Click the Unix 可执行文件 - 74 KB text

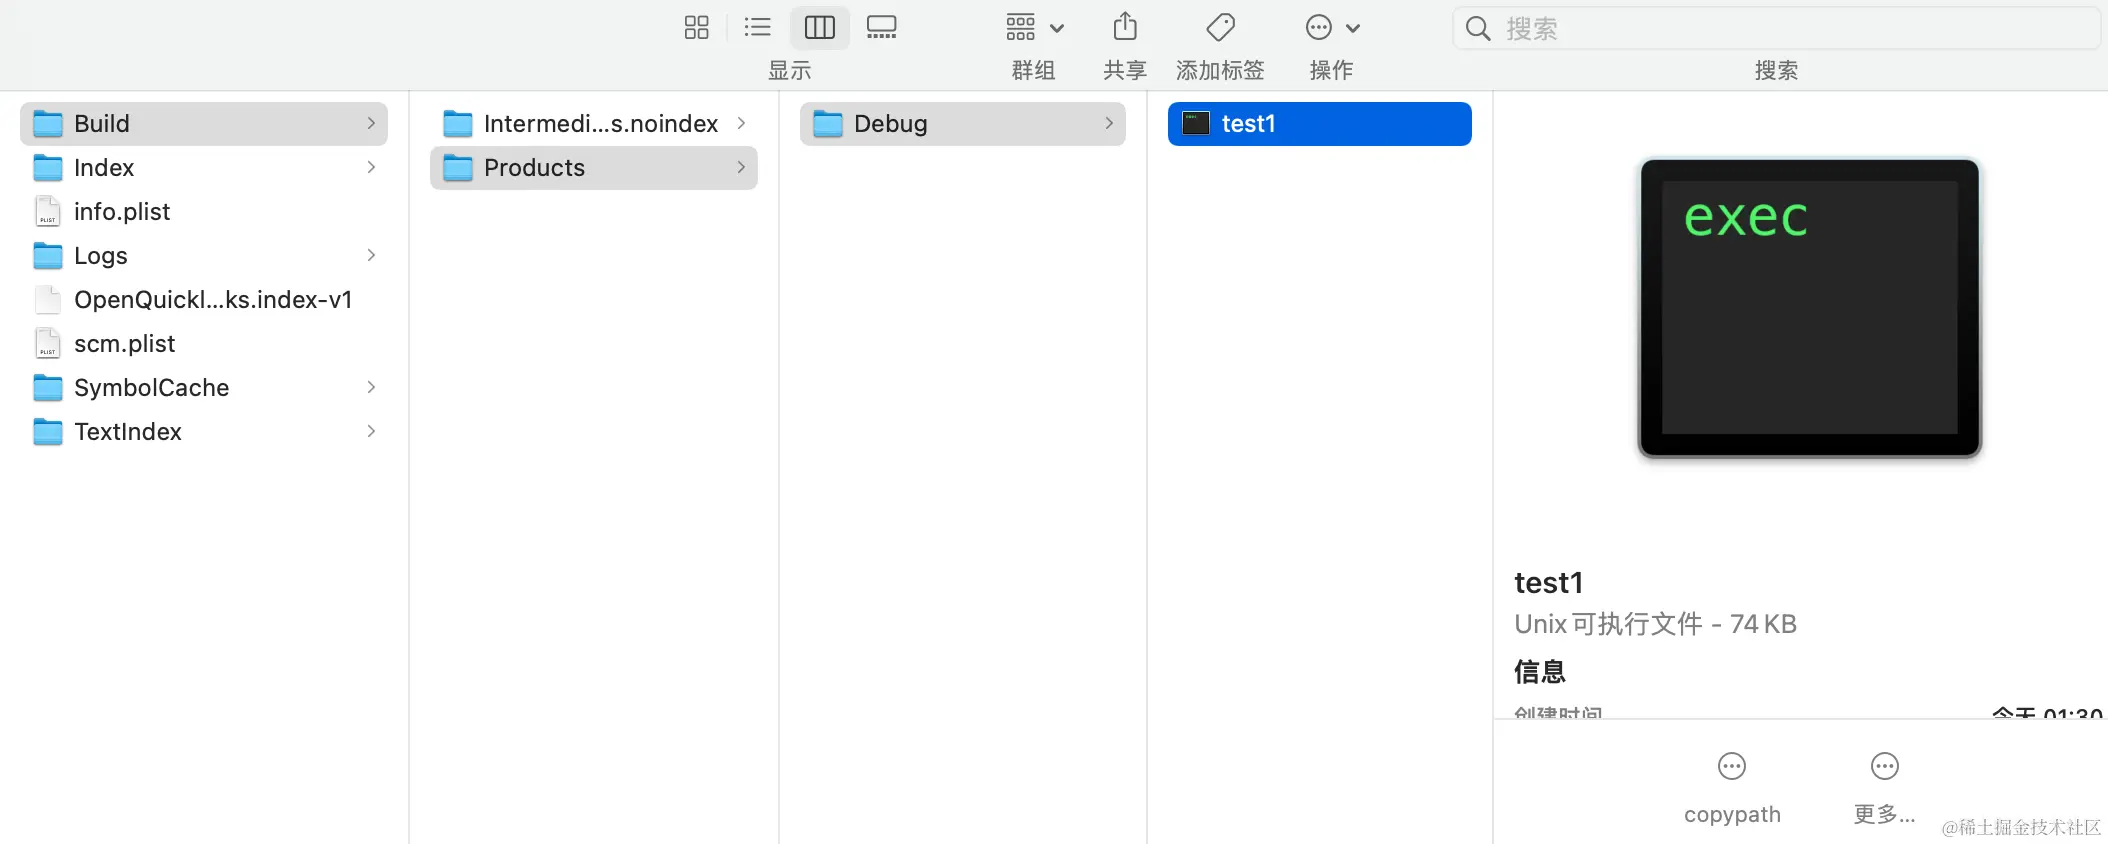(1656, 624)
